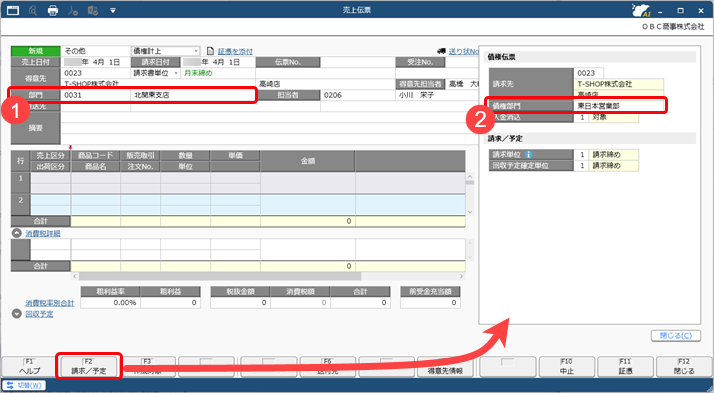
Task: Click detail grid vertical scrollbar down arrow
Action: pyautogui.click(x=470, y=212)
